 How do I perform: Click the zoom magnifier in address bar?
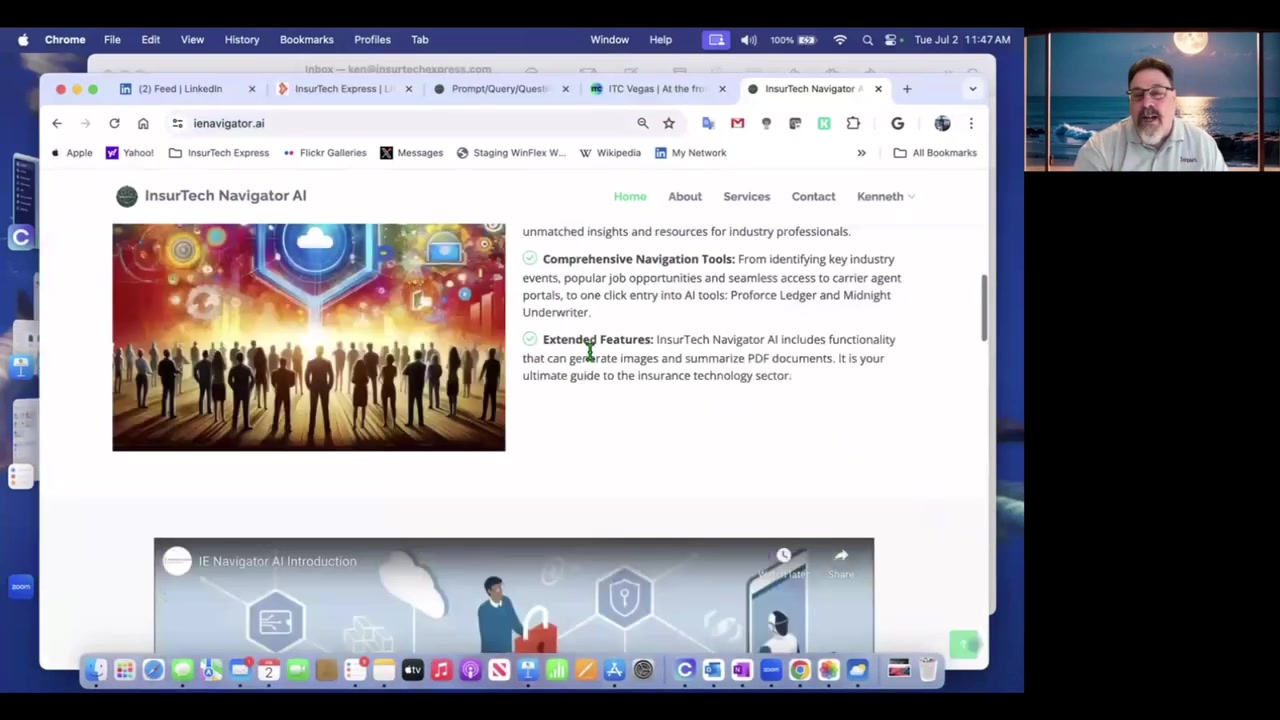(x=643, y=123)
